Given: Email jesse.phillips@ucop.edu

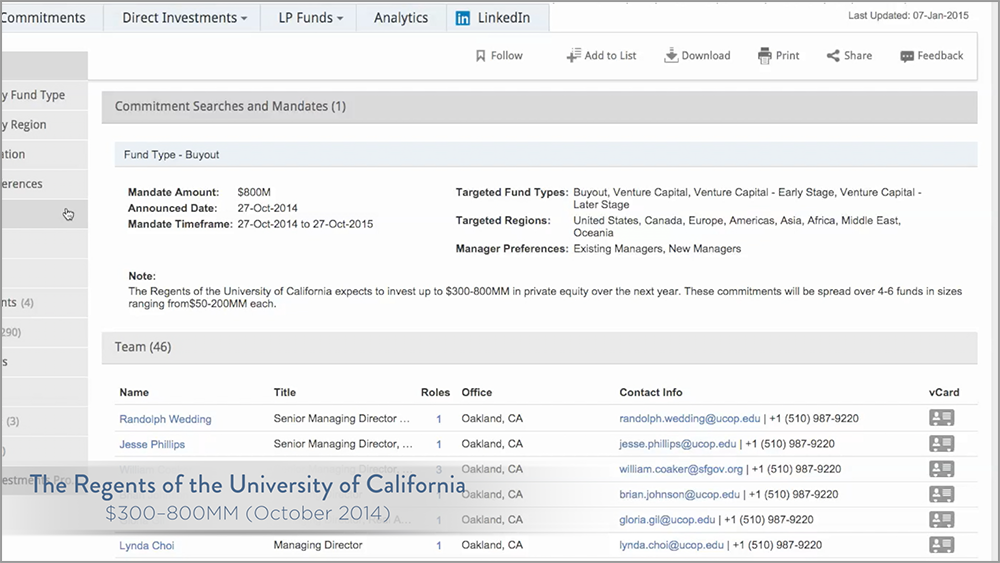Looking at the screenshot, I should click(677, 444).
